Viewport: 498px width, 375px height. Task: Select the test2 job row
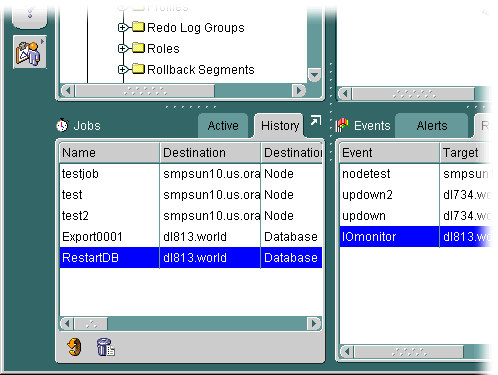point(191,216)
